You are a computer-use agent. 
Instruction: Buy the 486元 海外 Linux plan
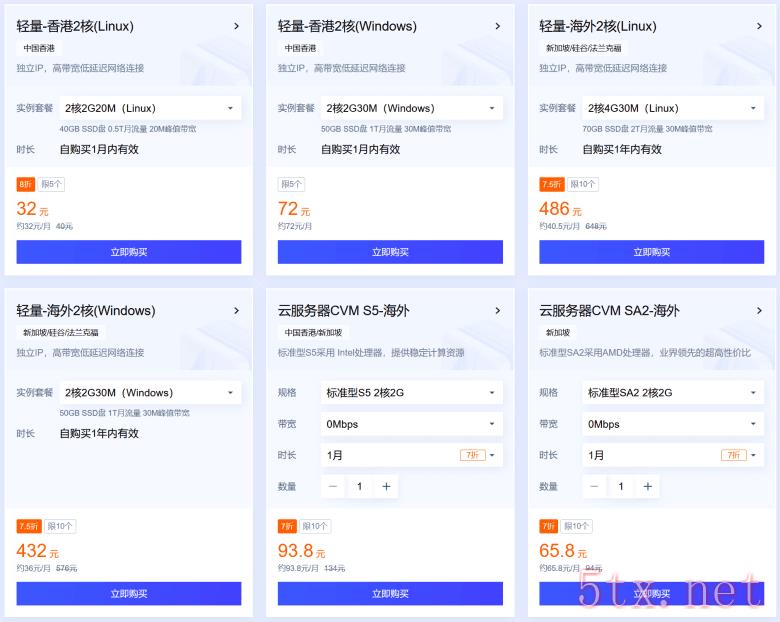click(x=652, y=252)
